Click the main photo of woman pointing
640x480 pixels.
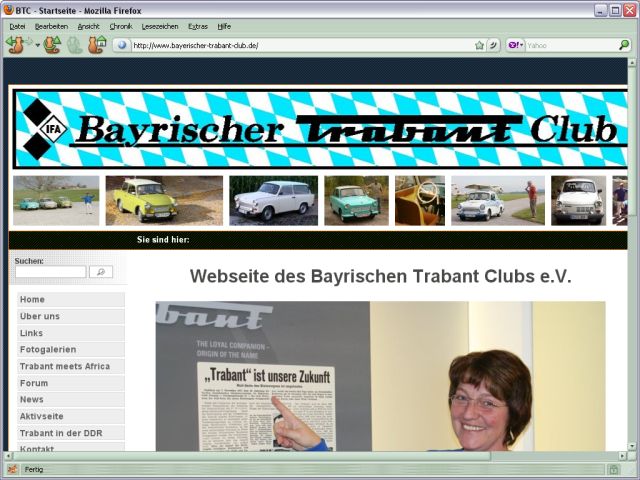pos(380,376)
